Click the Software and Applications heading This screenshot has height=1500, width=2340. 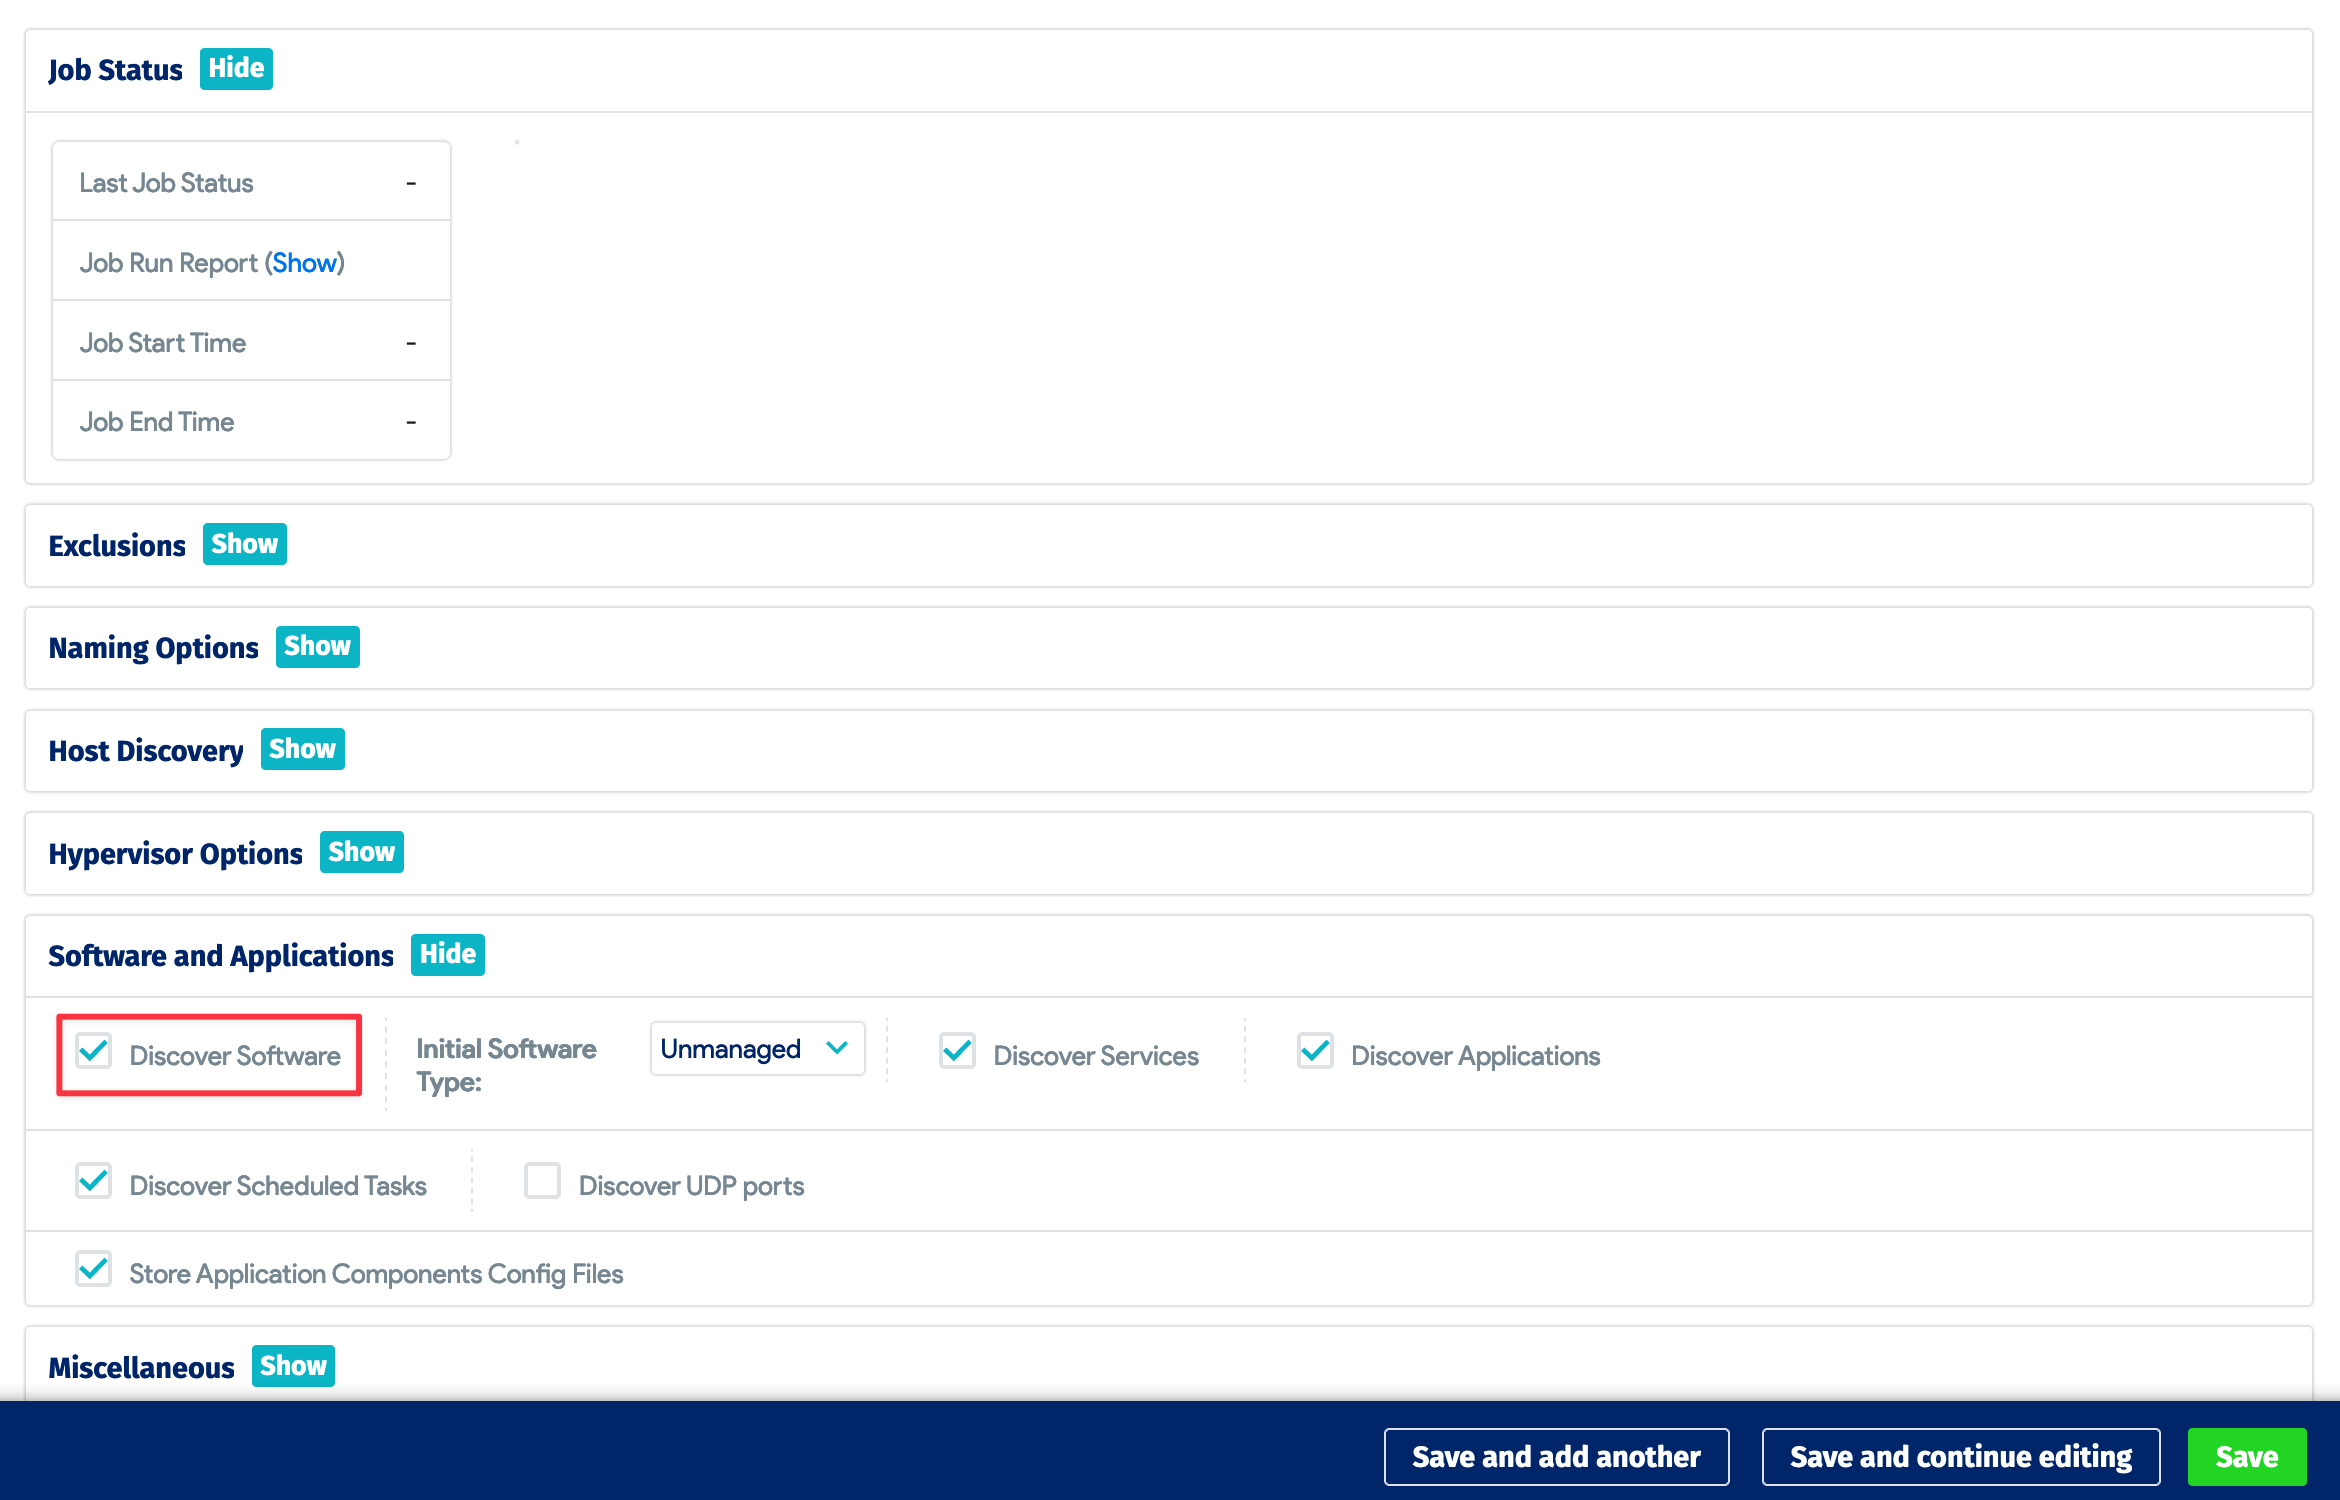tap(221, 956)
